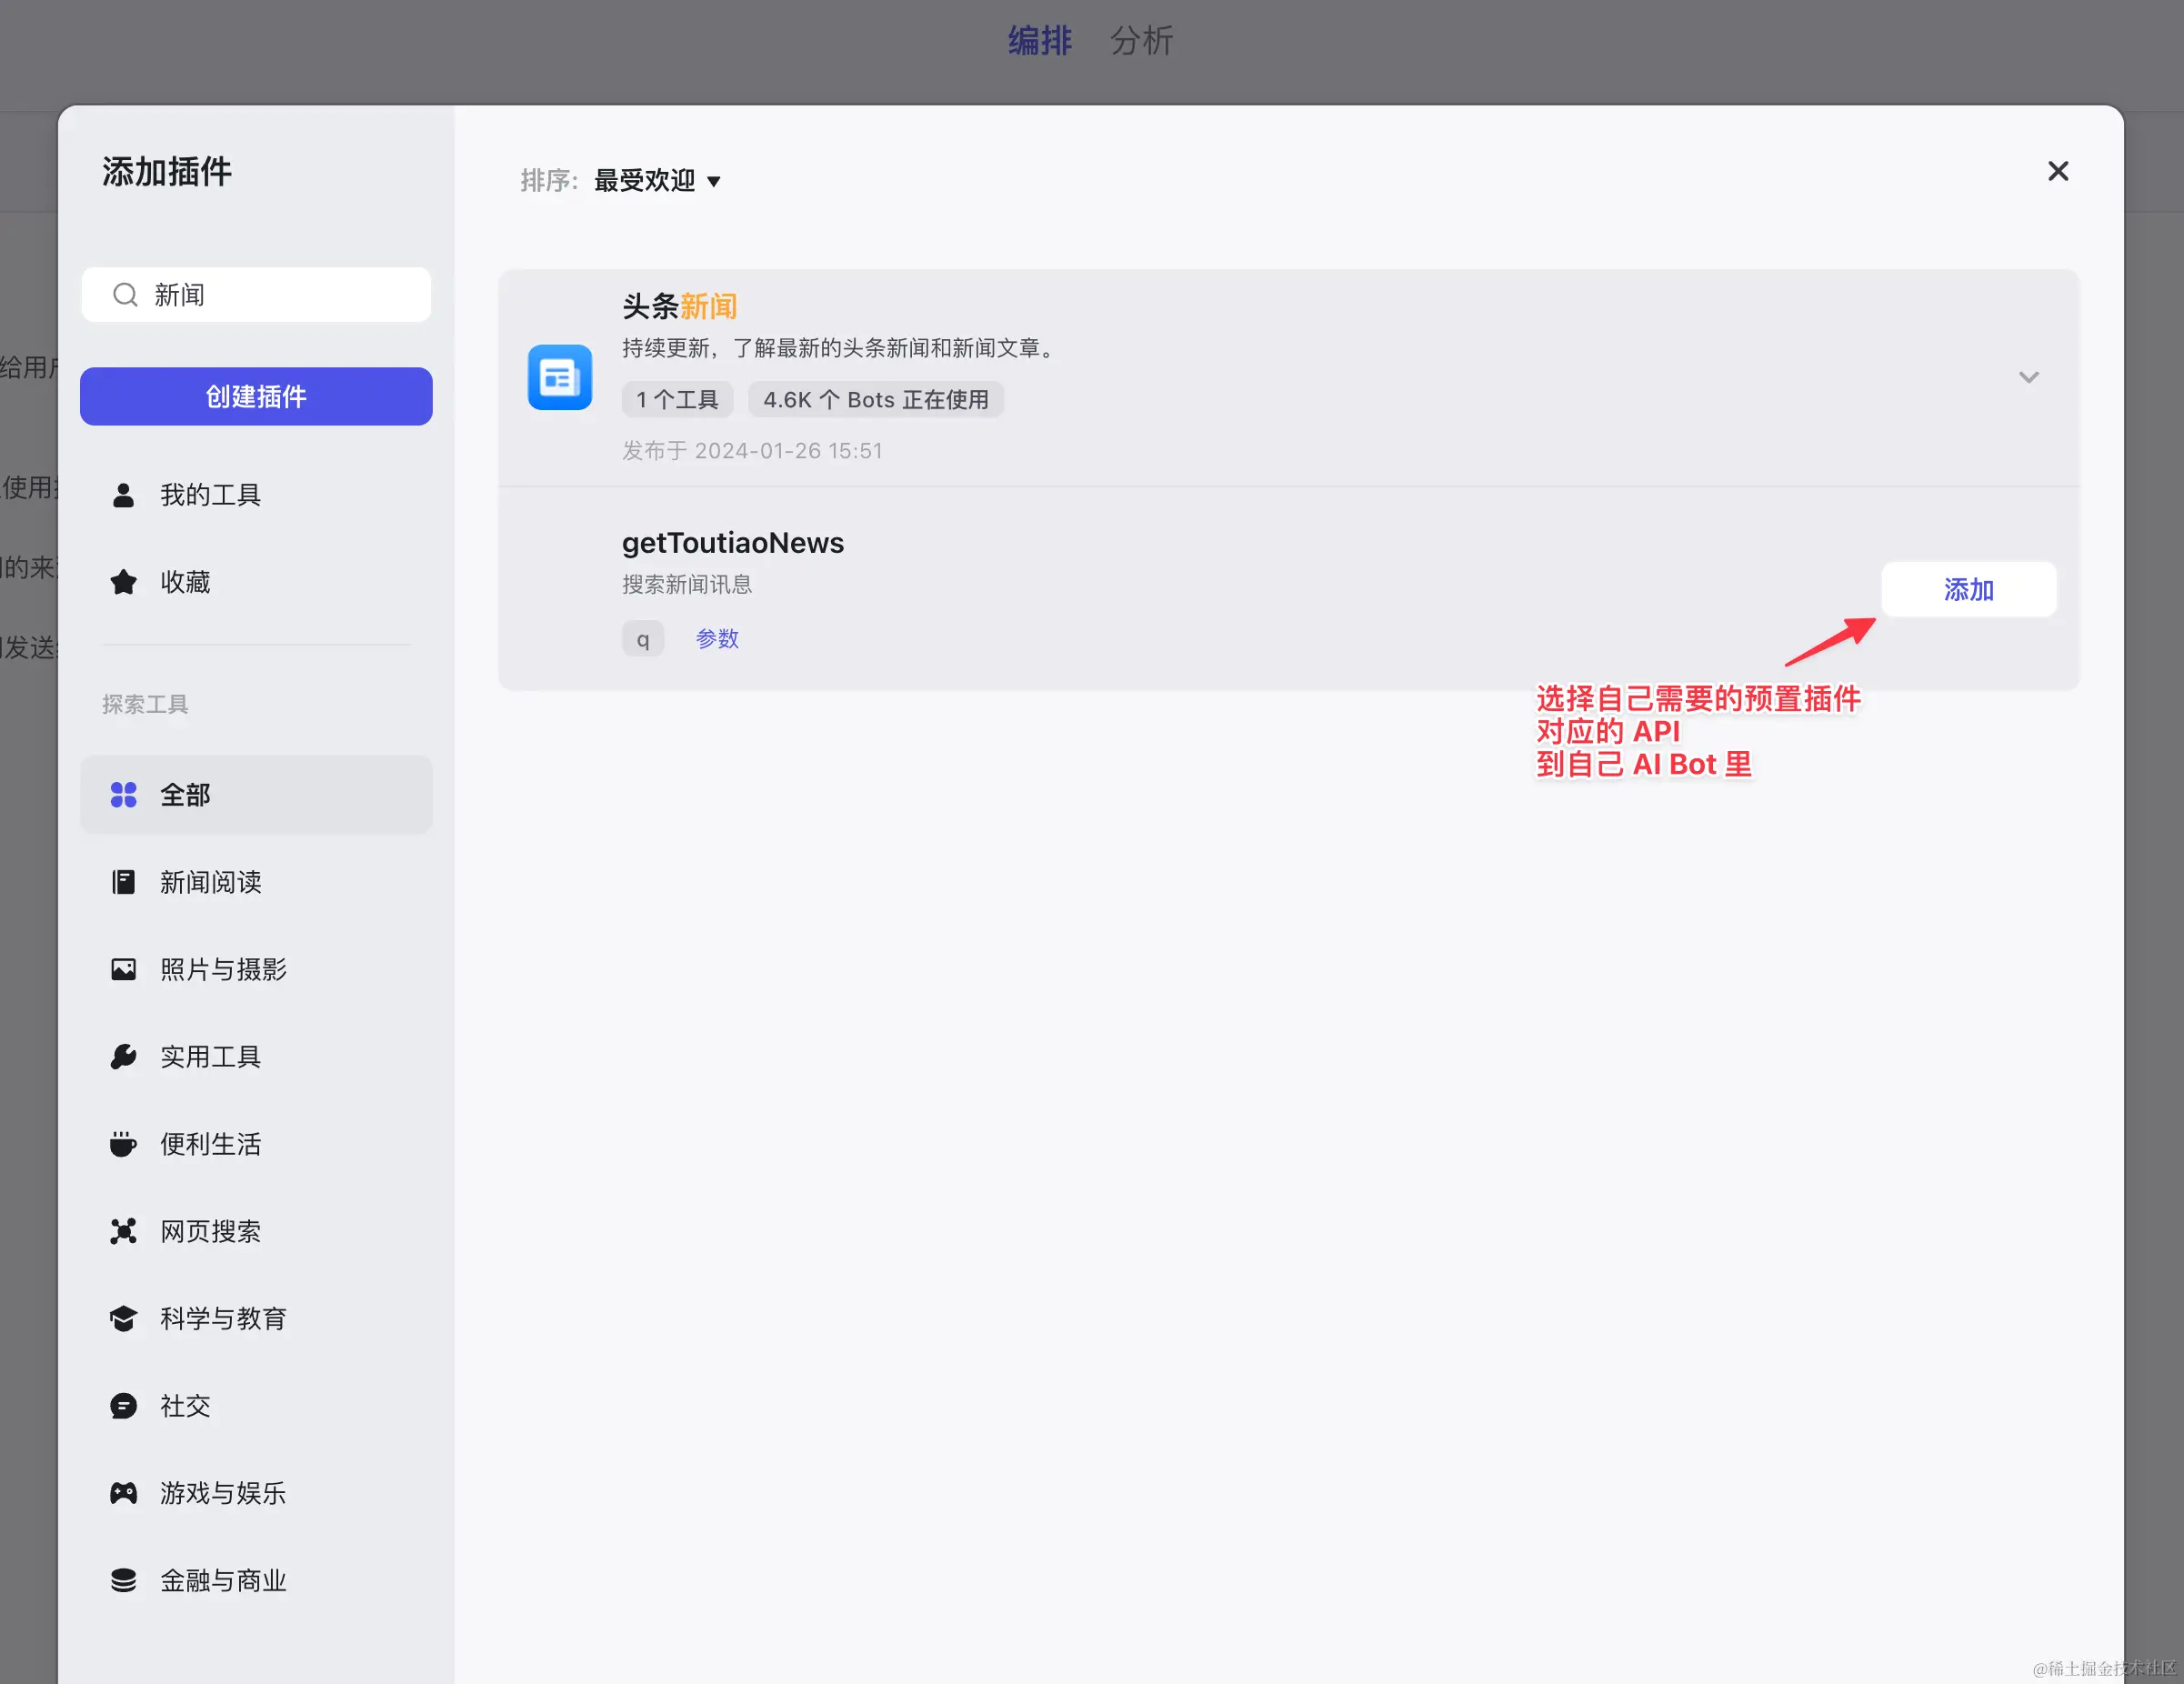Open 实用工具 wrench icon category
This screenshot has width=2184, height=1684.
(x=123, y=1057)
